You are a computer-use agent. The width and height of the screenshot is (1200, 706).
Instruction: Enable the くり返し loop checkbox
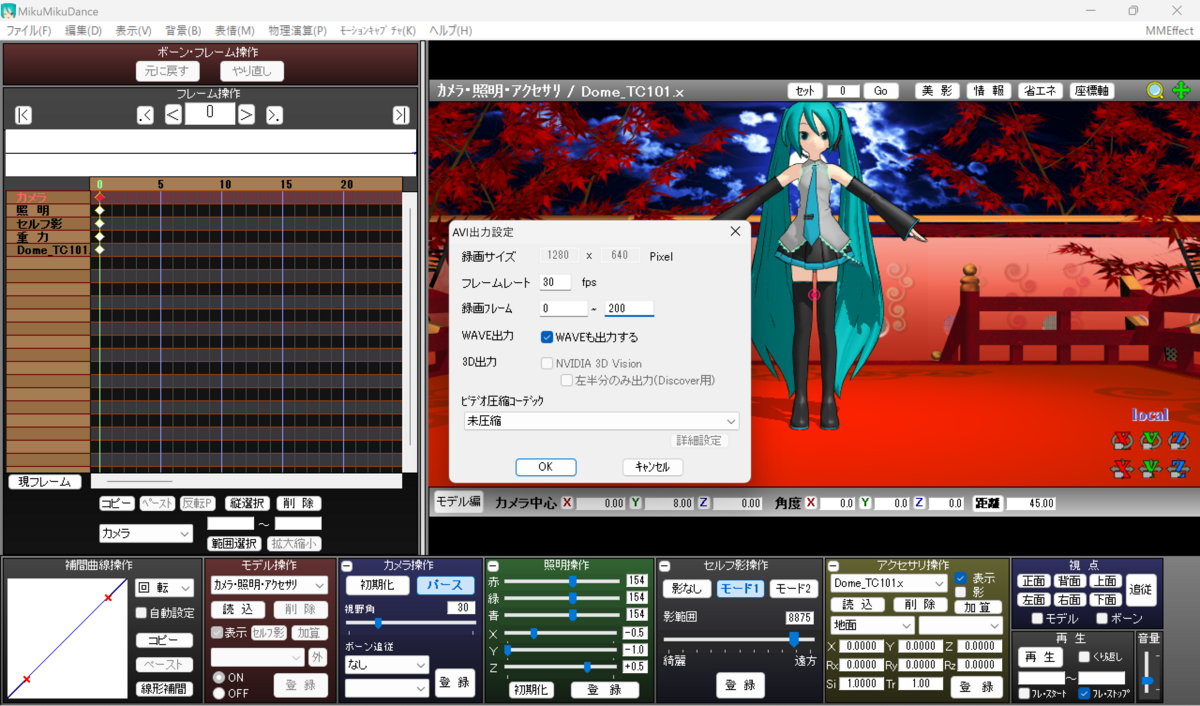1085,657
